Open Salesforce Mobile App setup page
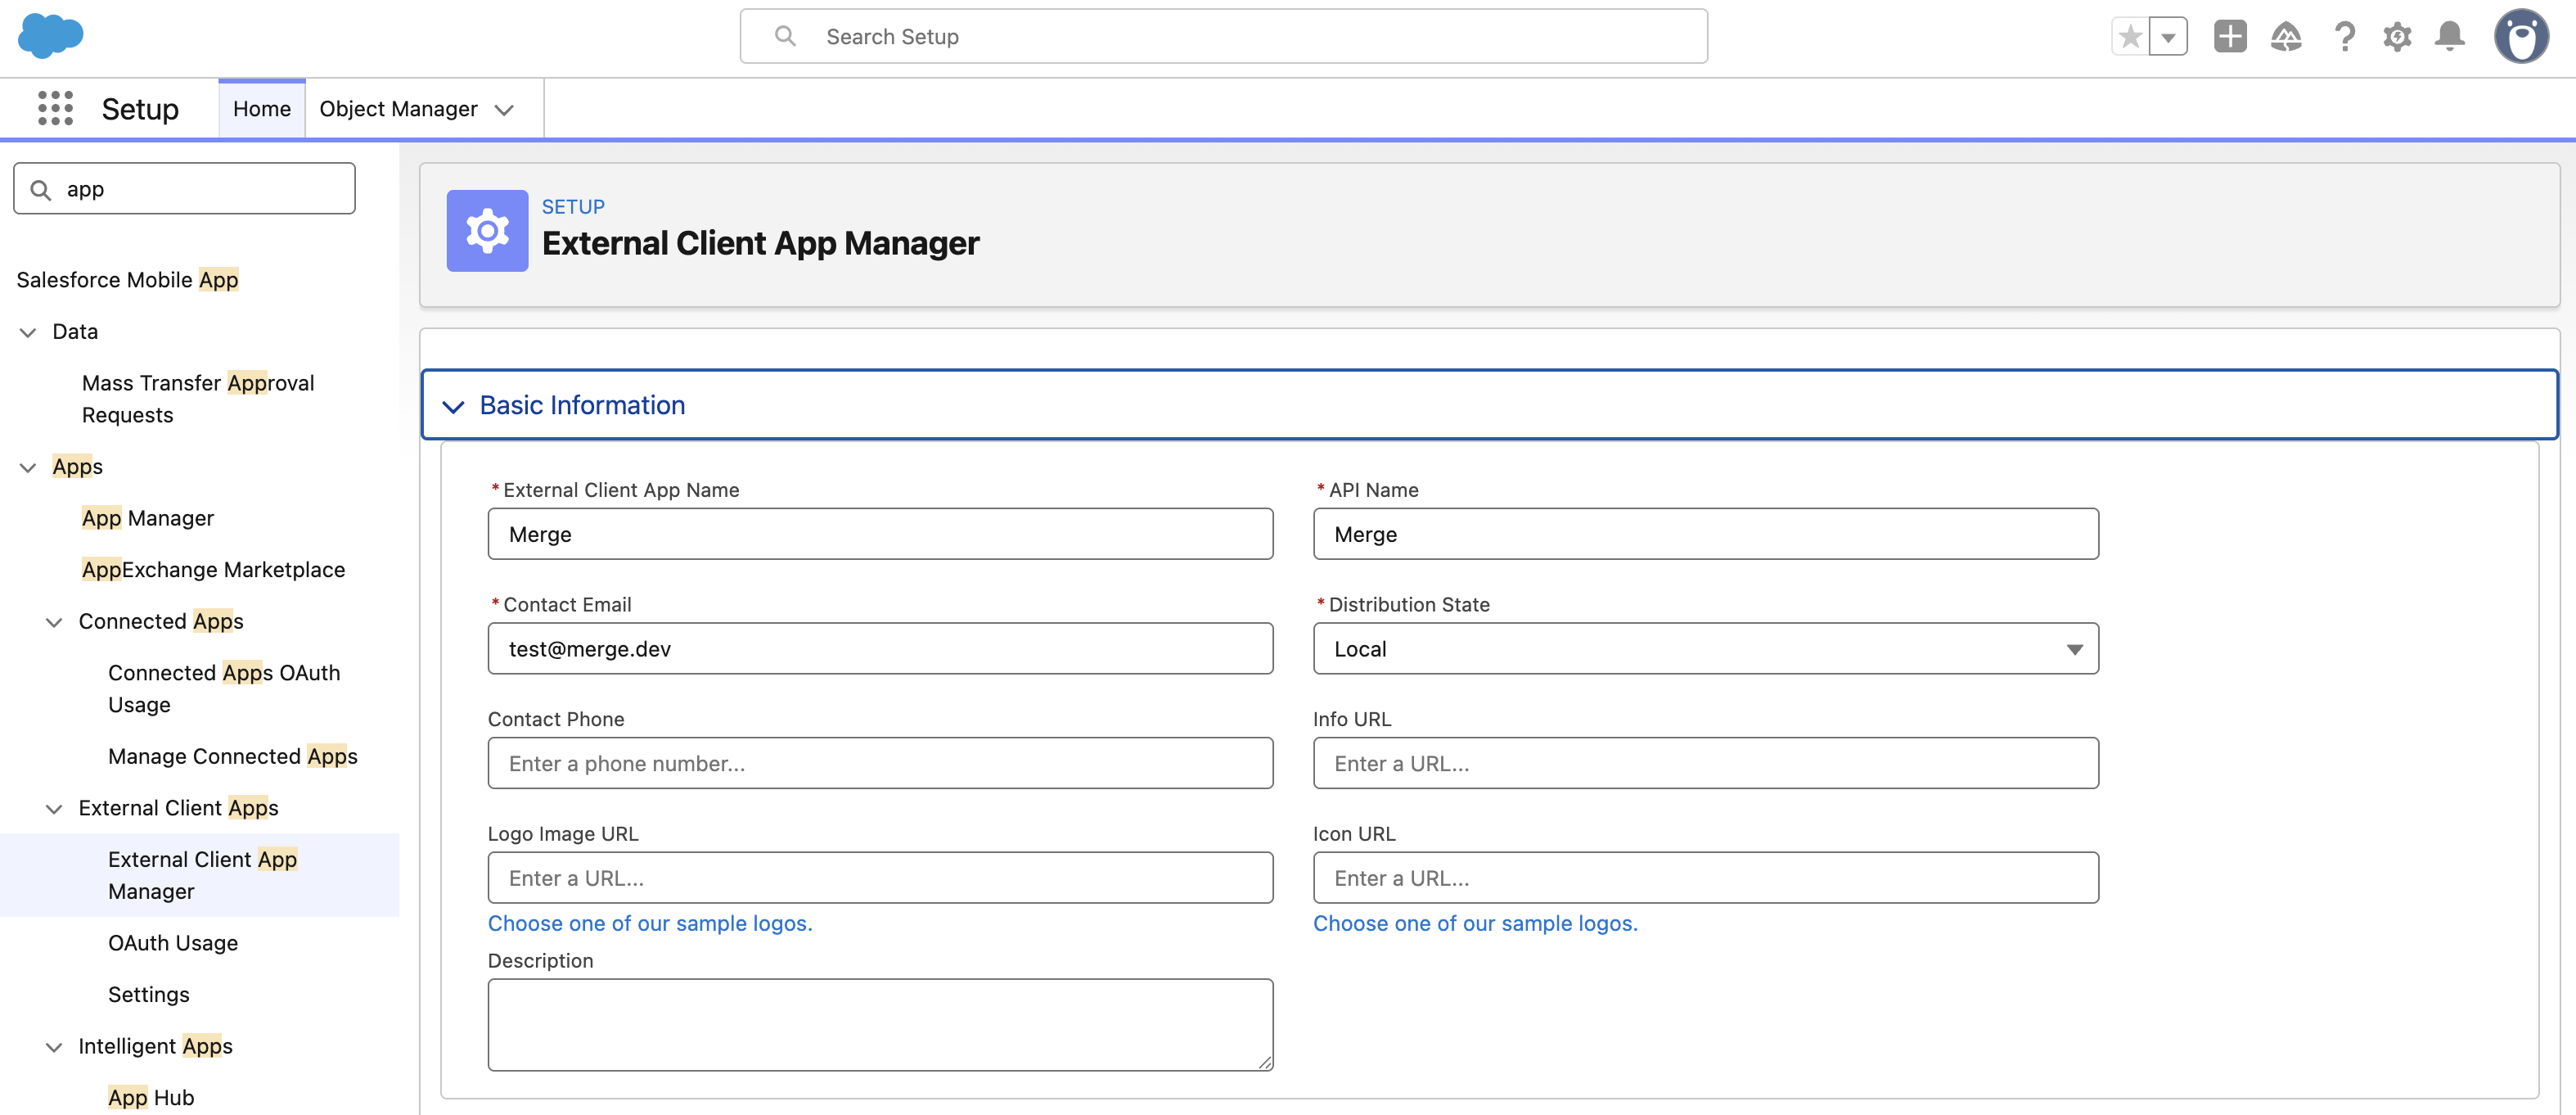The width and height of the screenshot is (2576, 1115). pos(127,279)
